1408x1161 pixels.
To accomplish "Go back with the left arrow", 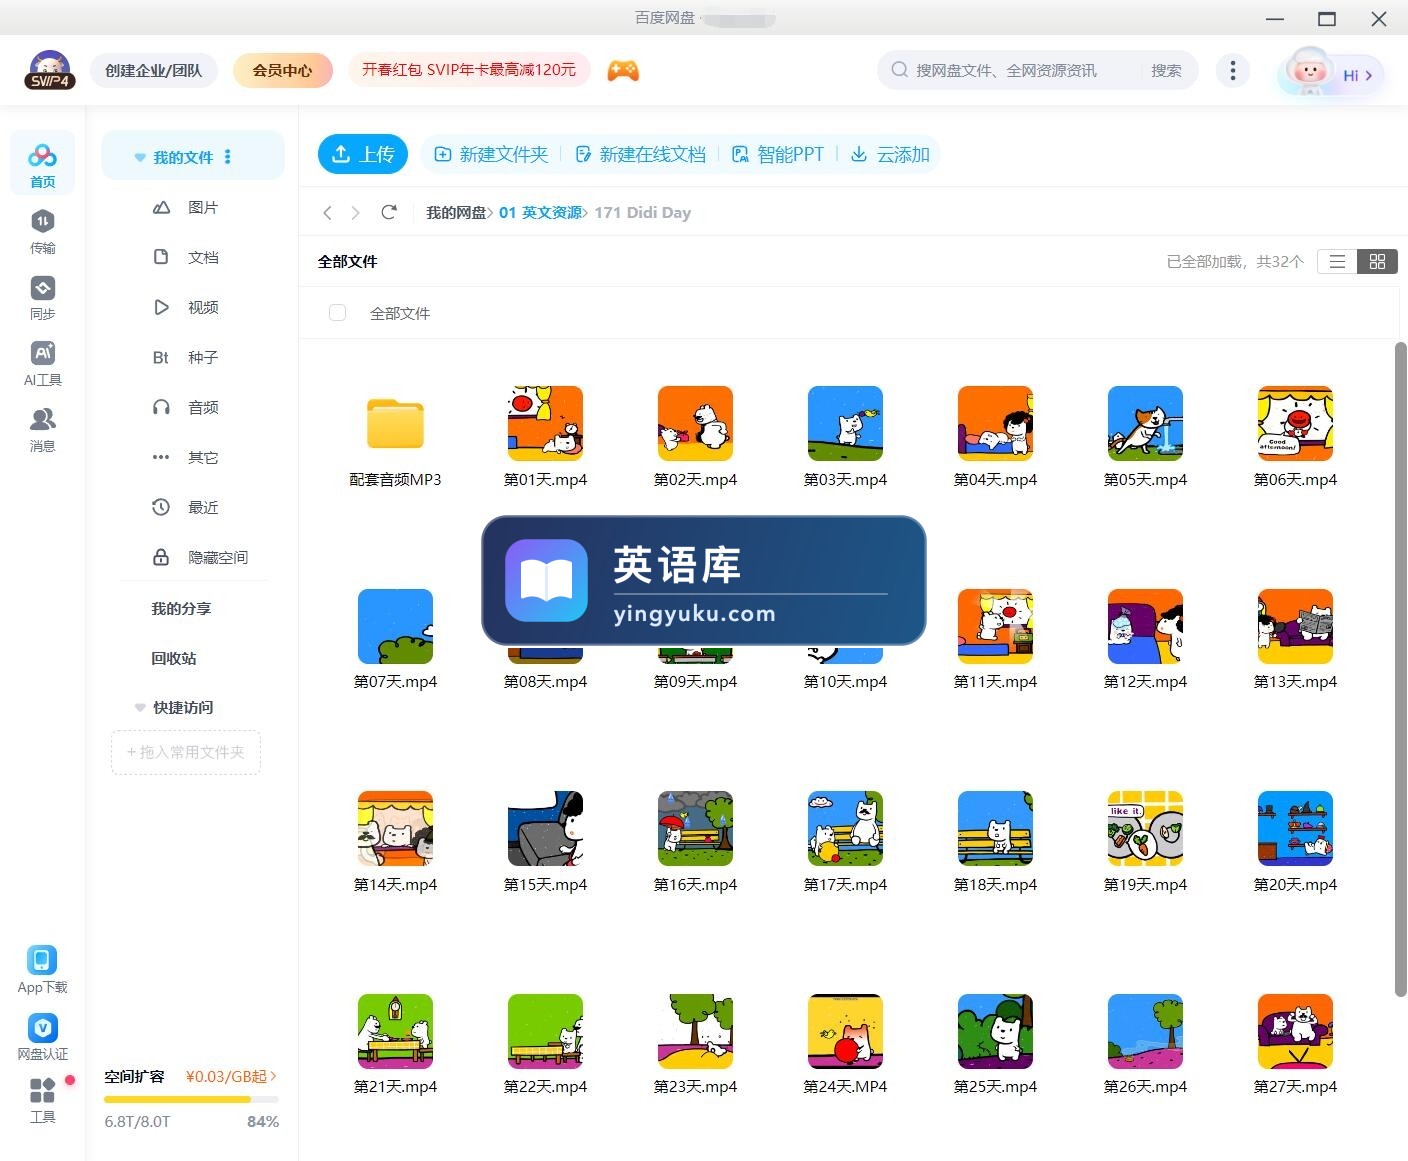I will click(328, 212).
